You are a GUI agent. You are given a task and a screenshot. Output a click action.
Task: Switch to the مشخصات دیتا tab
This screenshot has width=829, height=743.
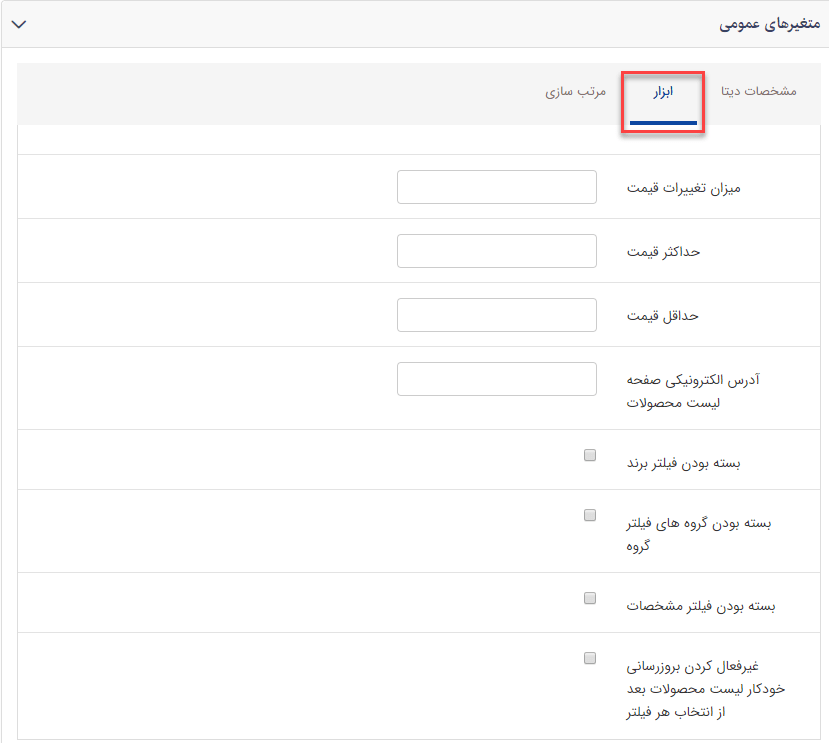(761, 91)
